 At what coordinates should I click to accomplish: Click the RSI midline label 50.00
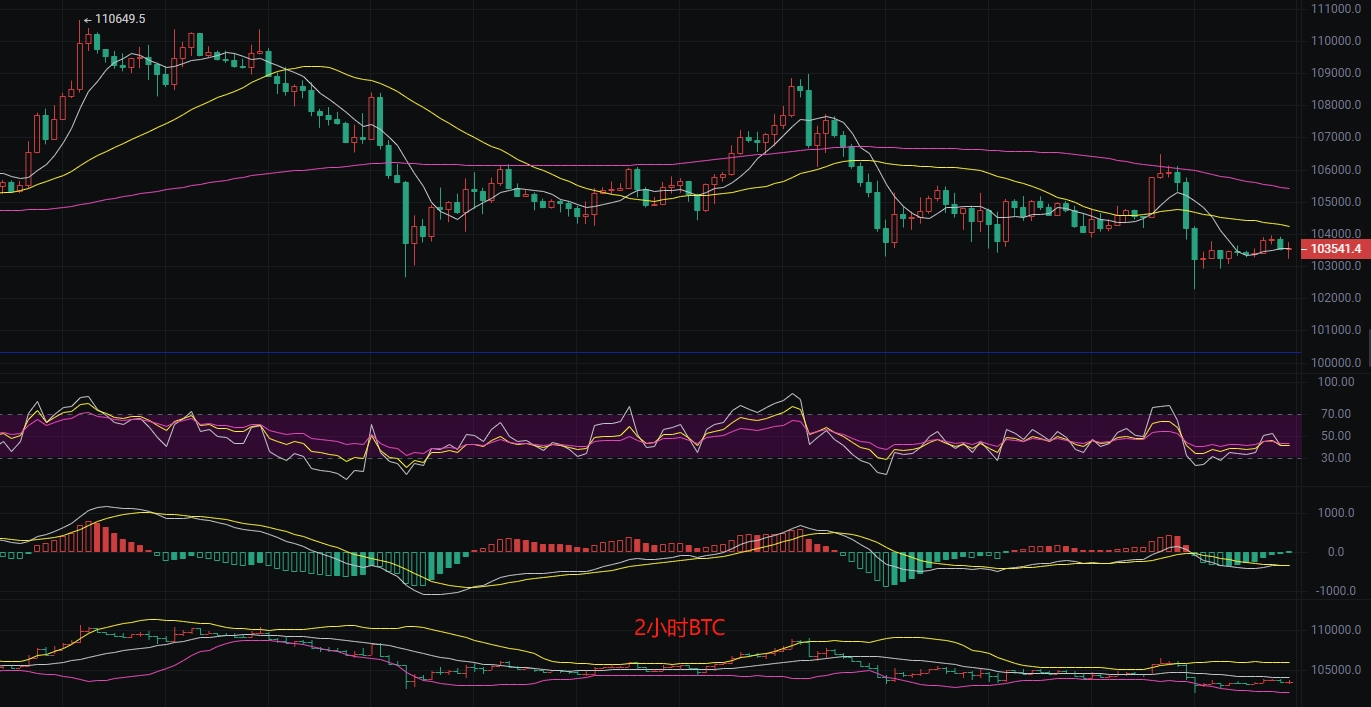pos(1337,436)
